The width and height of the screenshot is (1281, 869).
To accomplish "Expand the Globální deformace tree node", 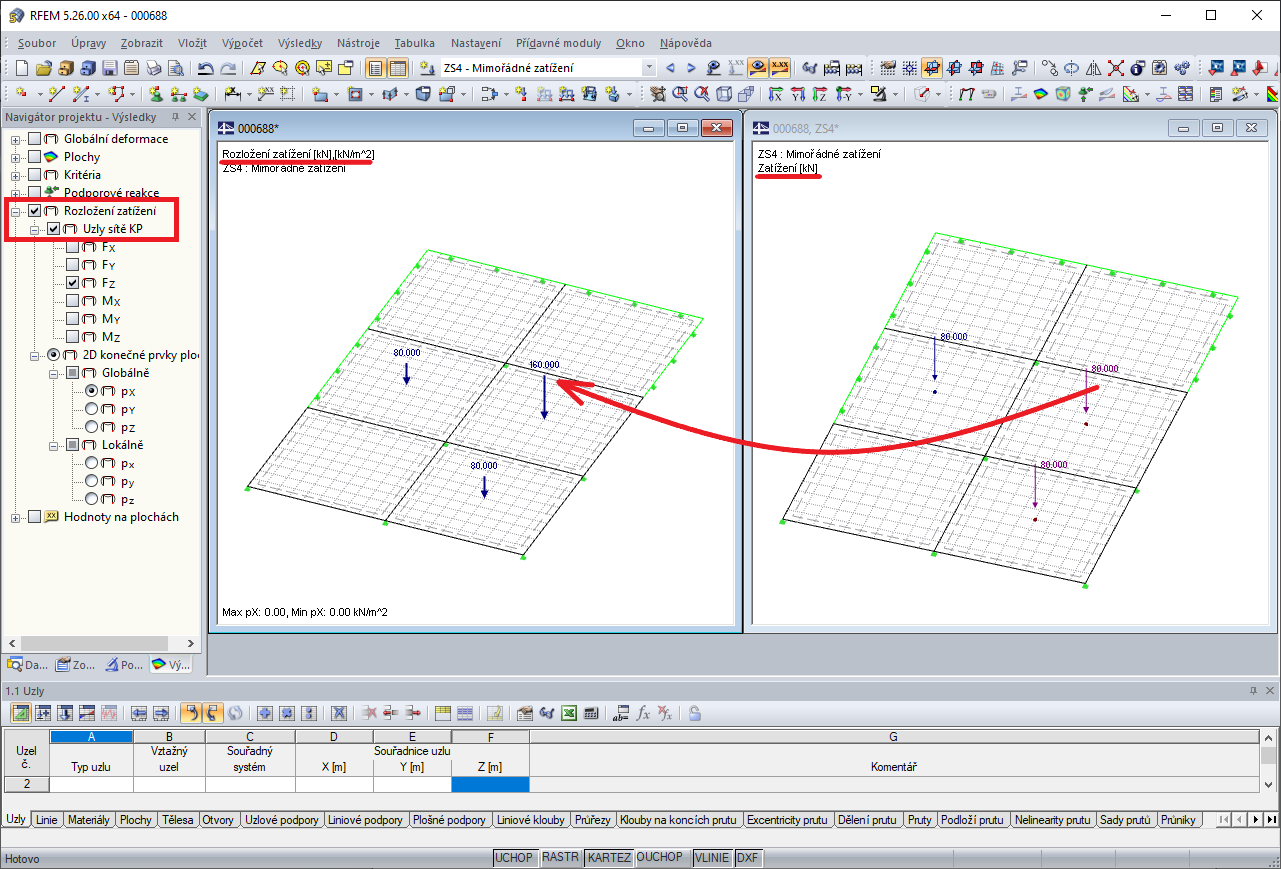I will point(16,139).
